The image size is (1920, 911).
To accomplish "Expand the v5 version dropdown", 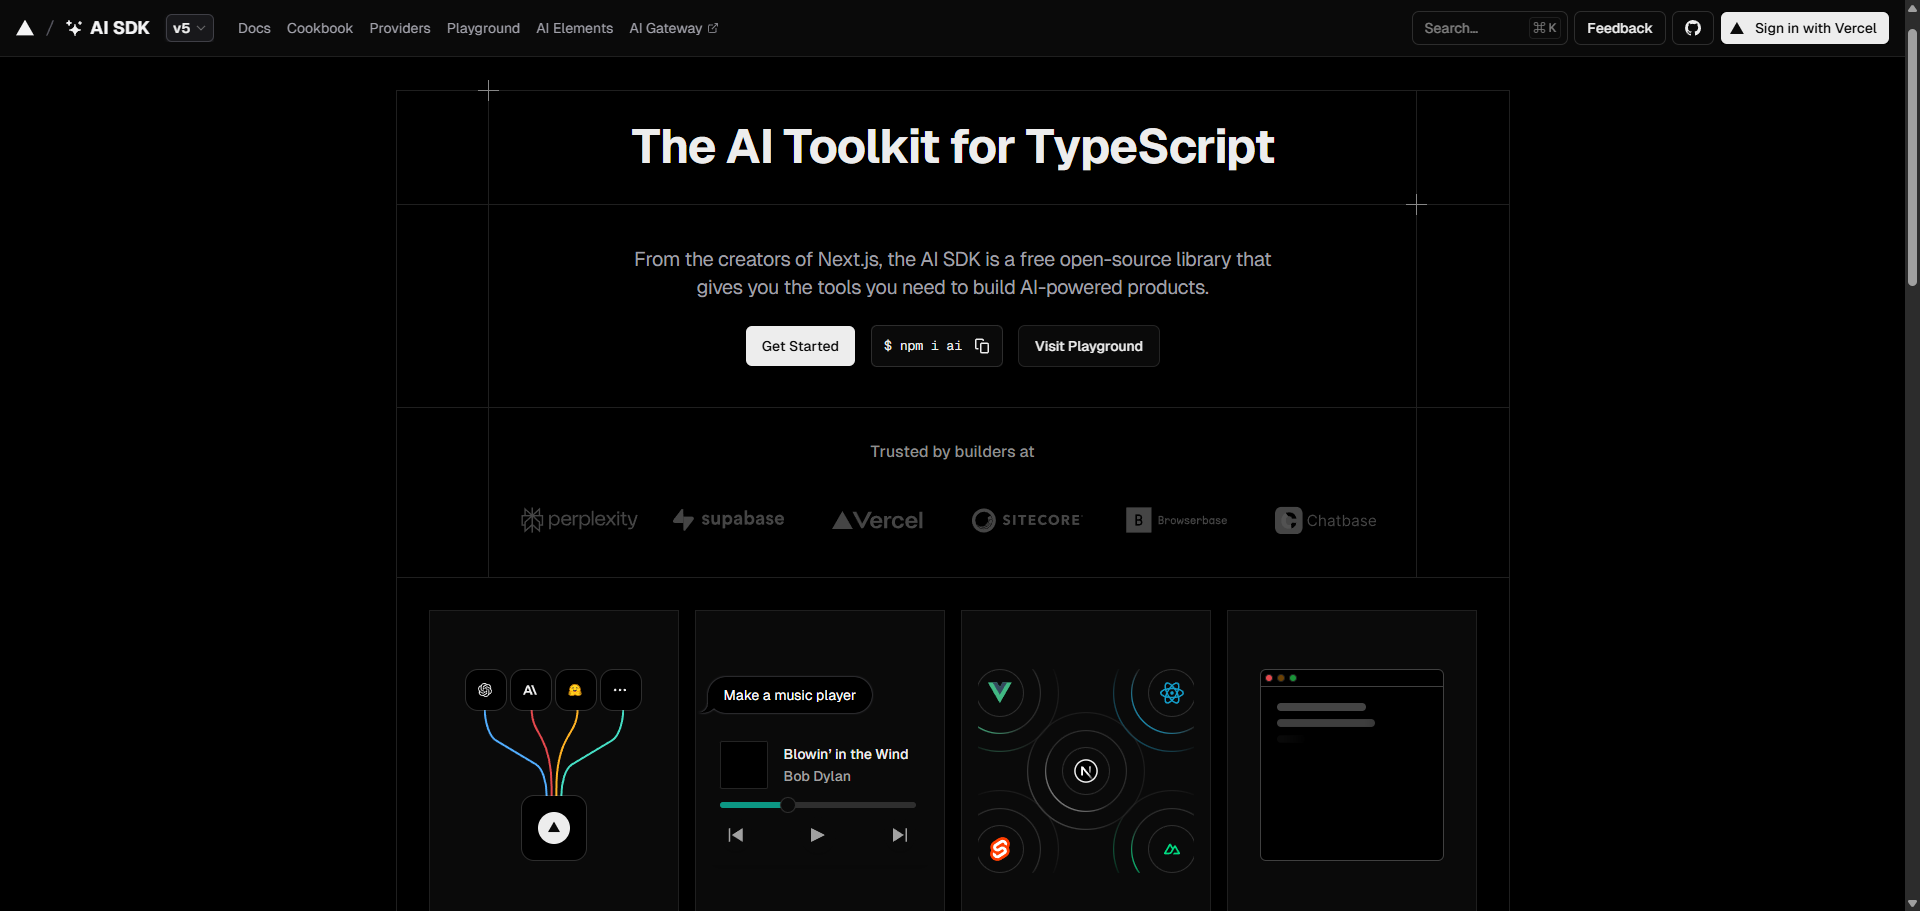I will tap(189, 28).
